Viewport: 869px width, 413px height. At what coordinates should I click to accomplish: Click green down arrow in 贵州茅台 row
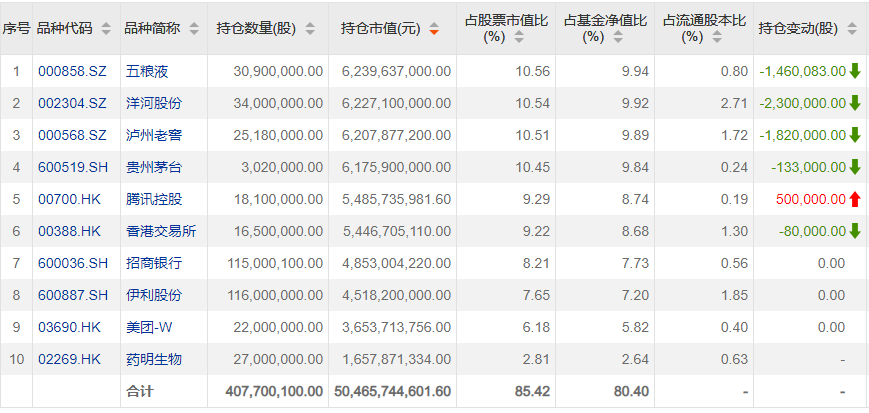coord(855,167)
